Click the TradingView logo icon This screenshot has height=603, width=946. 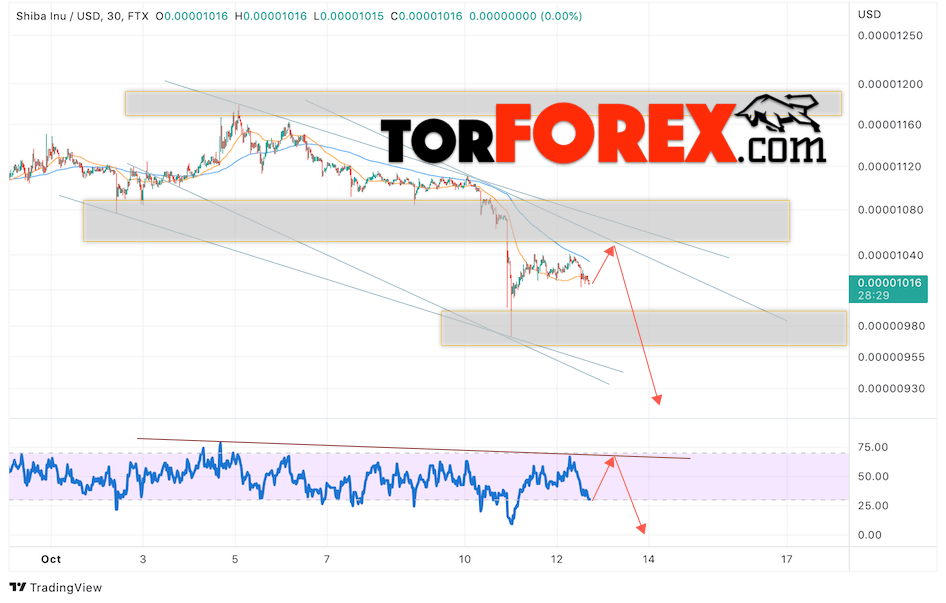pyautogui.click(x=17, y=587)
